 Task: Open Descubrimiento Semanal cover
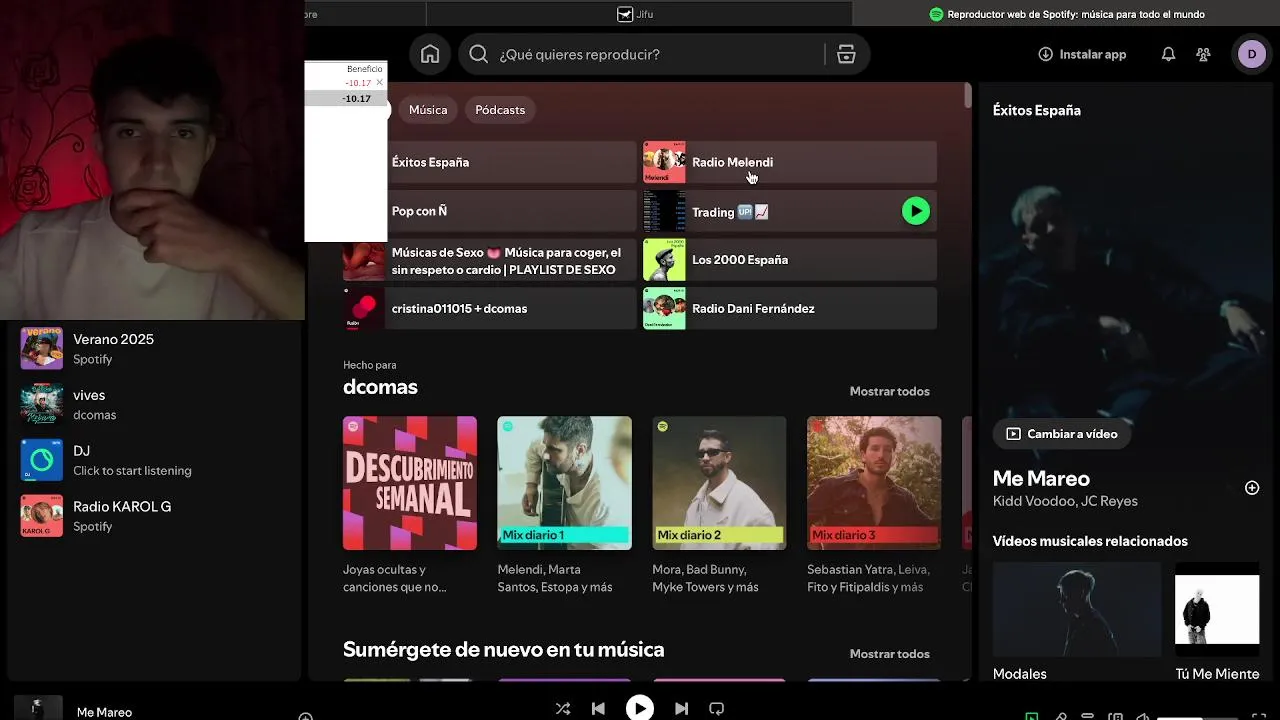click(x=410, y=483)
